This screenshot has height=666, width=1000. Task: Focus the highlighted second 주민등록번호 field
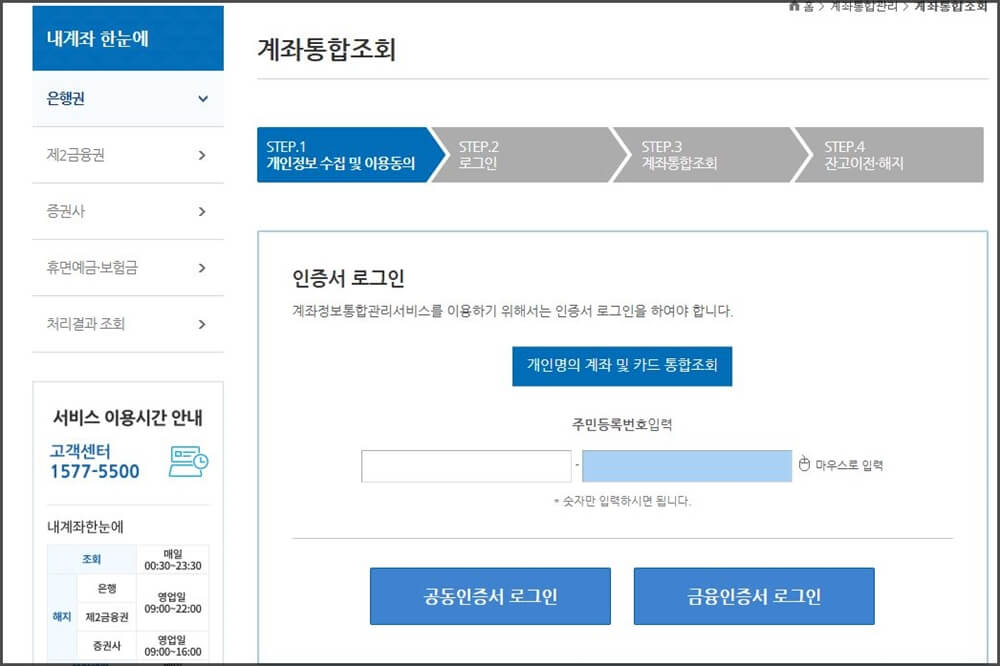pos(687,466)
